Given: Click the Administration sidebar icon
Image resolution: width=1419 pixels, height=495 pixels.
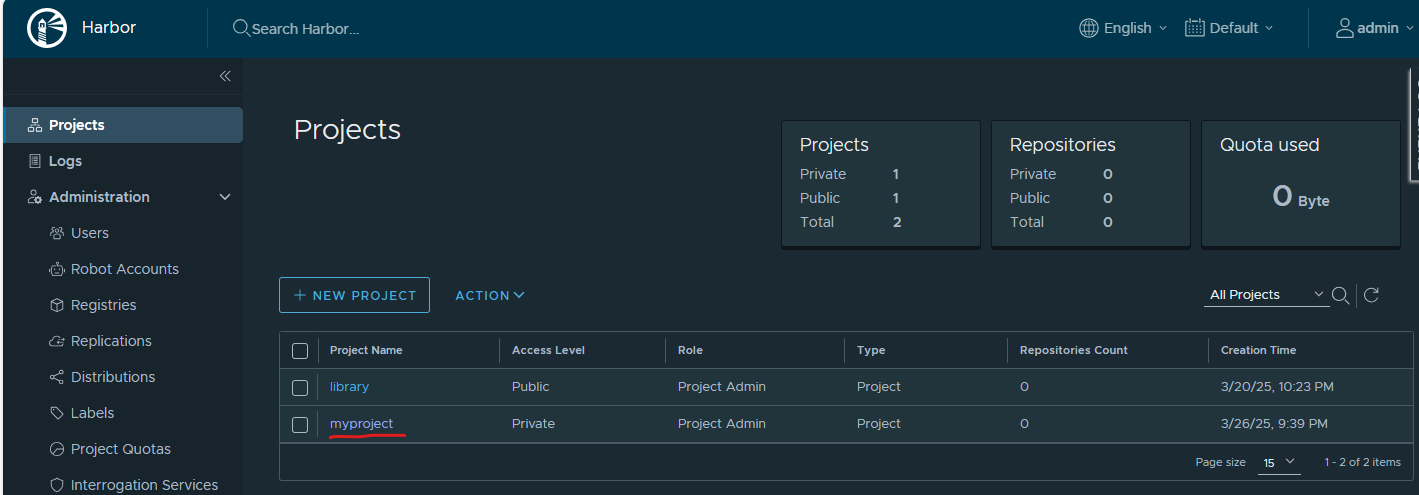Looking at the screenshot, I should click(x=35, y=197).
